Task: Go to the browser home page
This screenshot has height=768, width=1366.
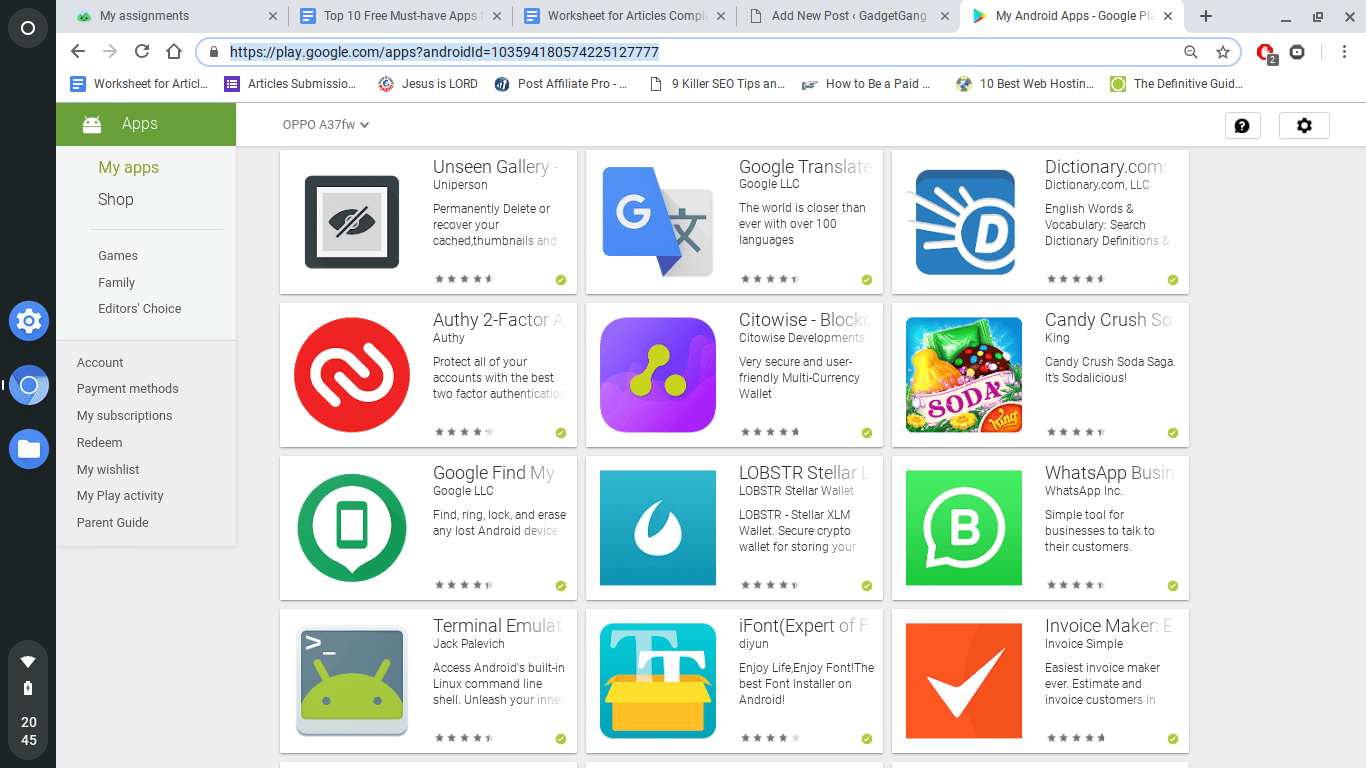Action: click(x=174, y=52)
